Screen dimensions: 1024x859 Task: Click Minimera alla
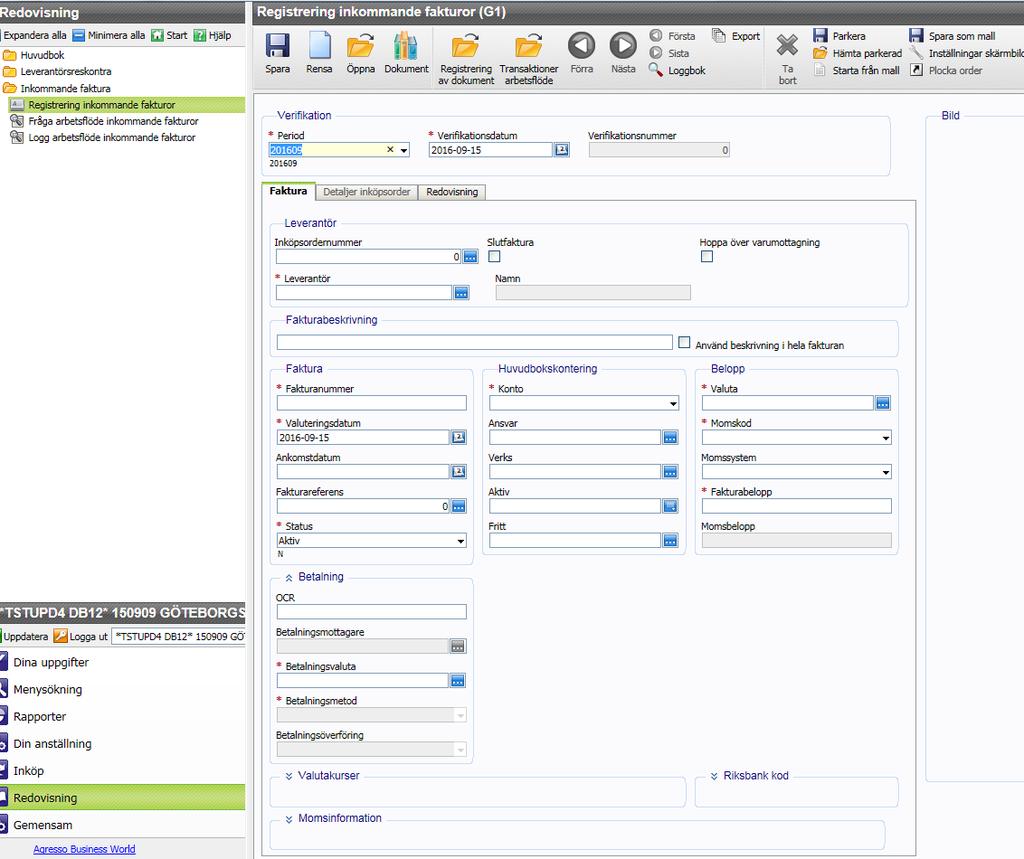[108, 35]
